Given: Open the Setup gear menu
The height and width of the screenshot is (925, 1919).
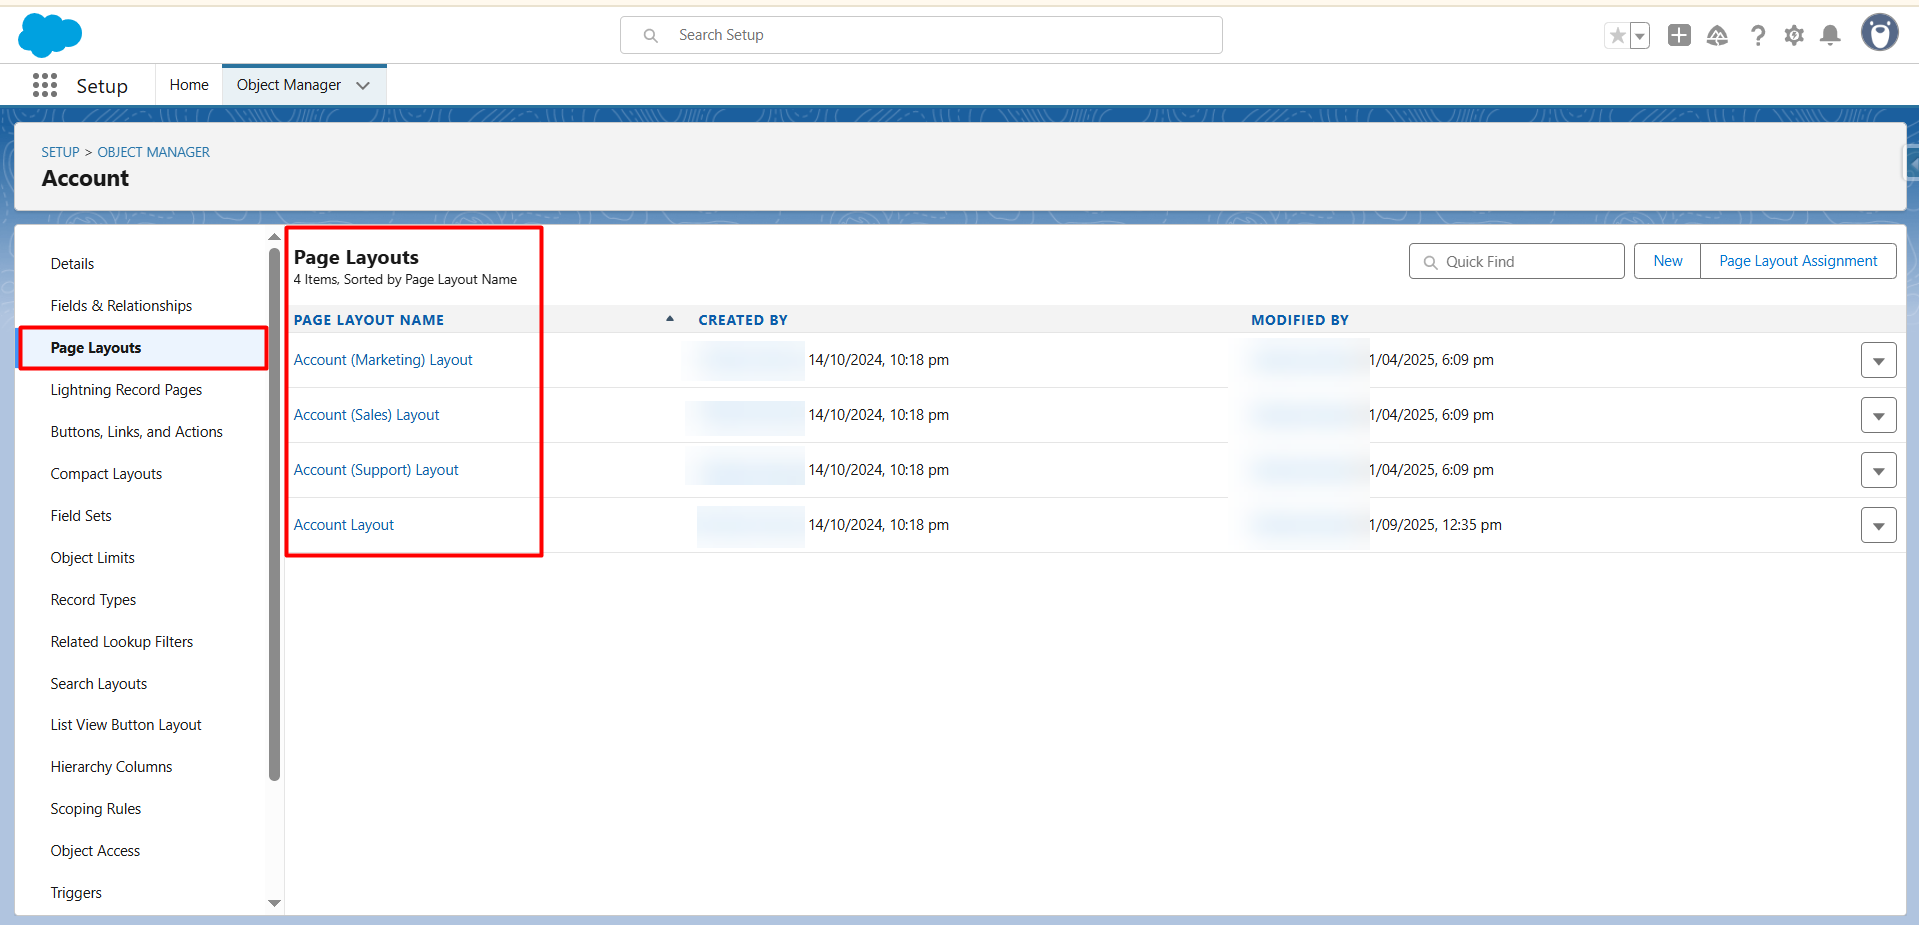Looking at the screenshot, I should coord(1794,36).
